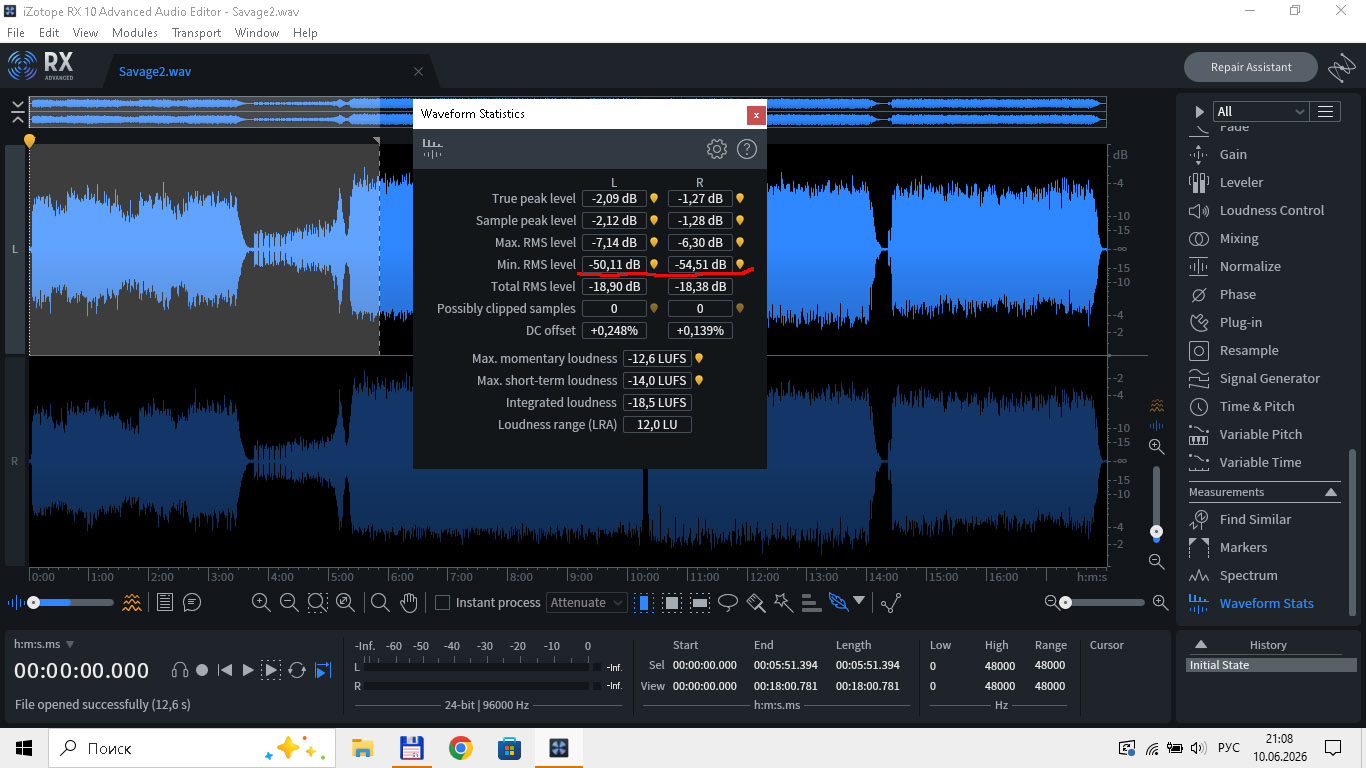Select the Zoom magnifier tool
The height and width of the screenshot is (768, 1366).
coord(380,602)
